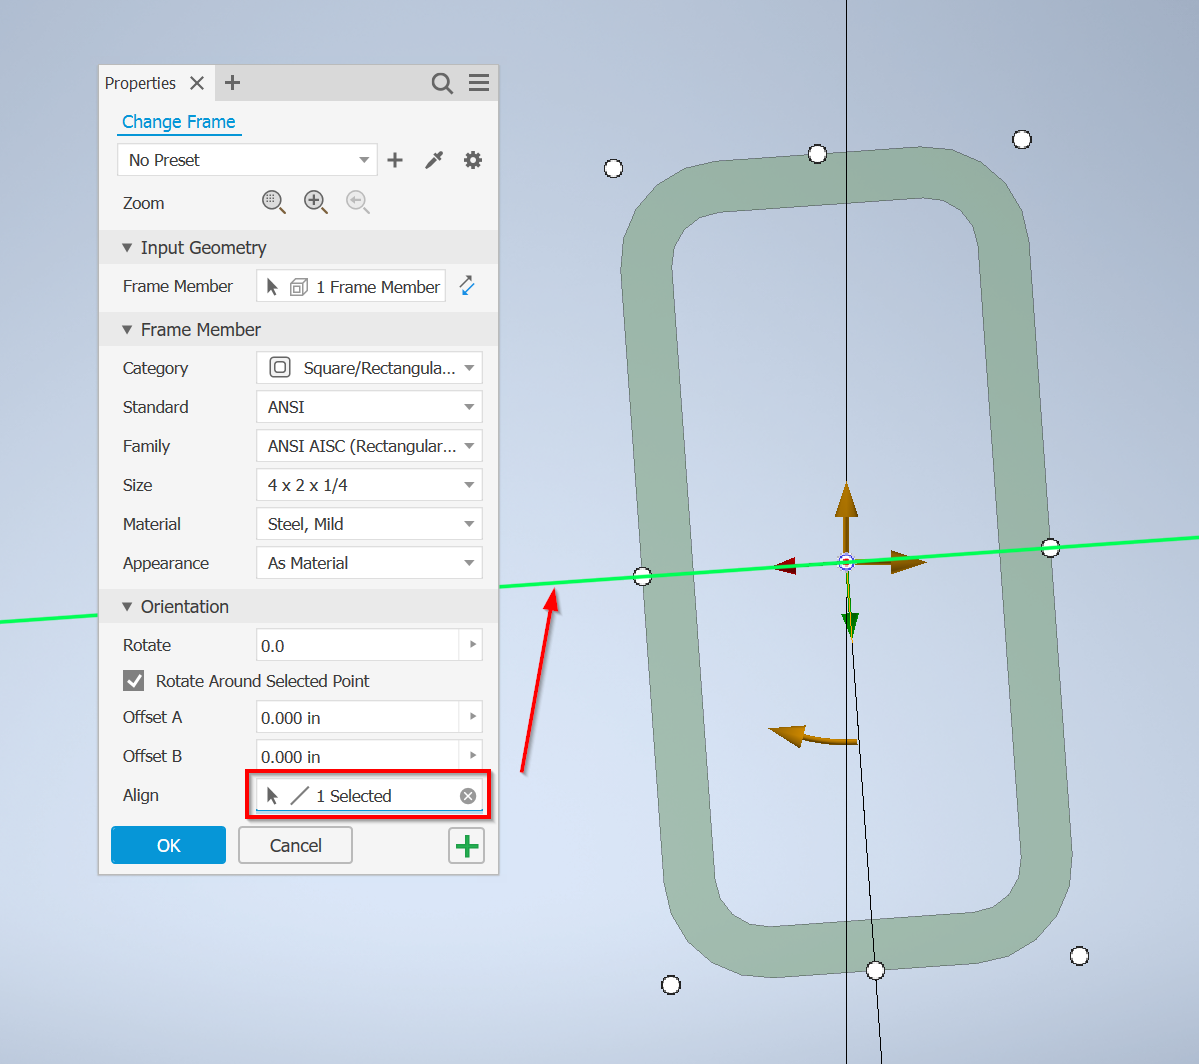Click the Cancel button
This screenshot has width=1199, height=1064.
(295, 845)
